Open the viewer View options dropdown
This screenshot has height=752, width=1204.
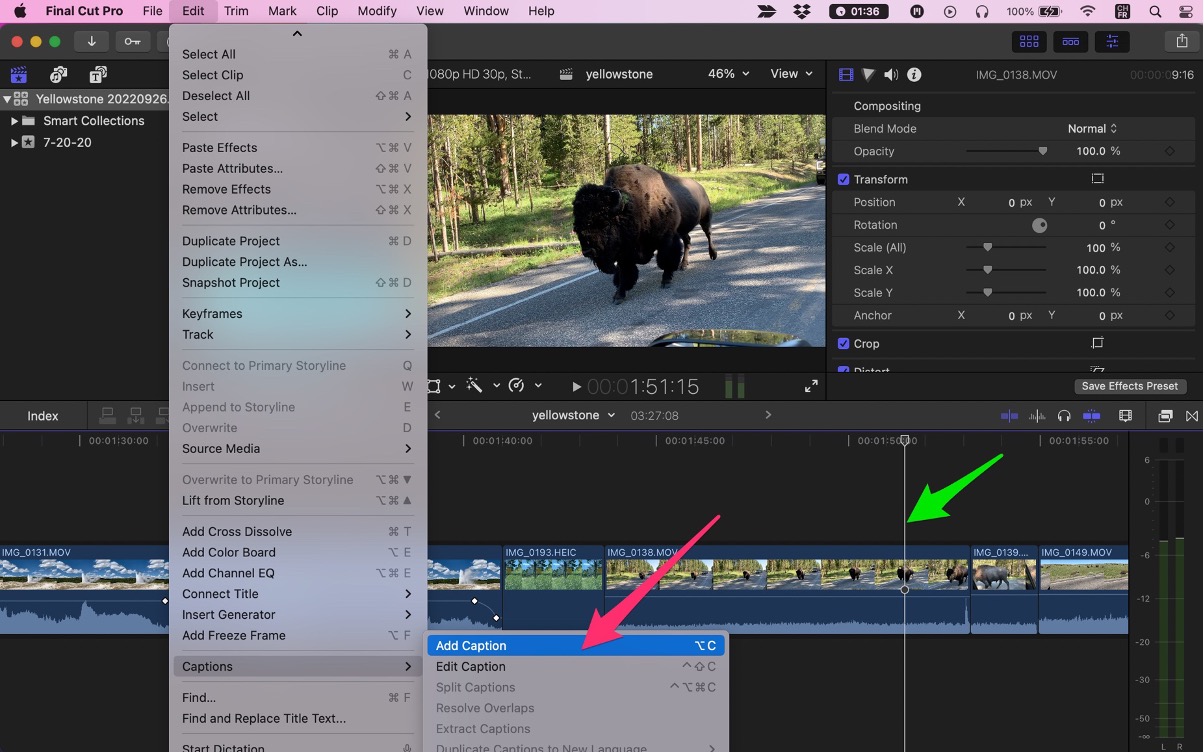[x=791, y=74]
